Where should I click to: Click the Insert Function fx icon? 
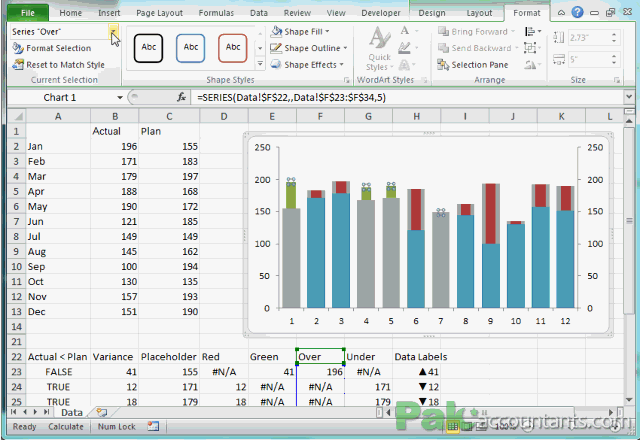182,97
